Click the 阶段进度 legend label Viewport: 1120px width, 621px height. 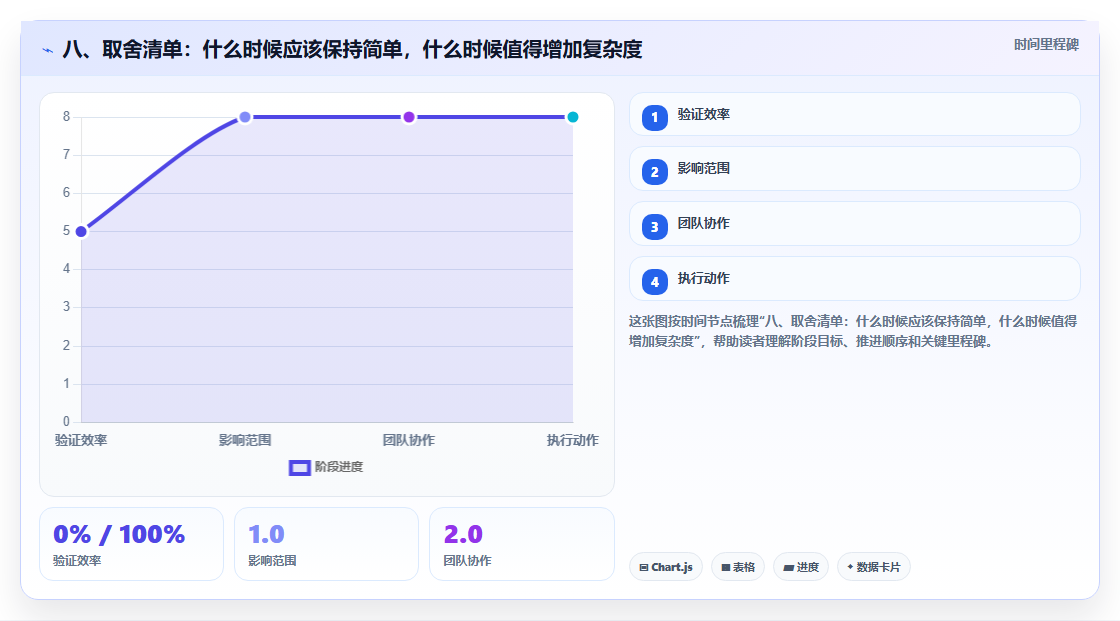[339, 467]
